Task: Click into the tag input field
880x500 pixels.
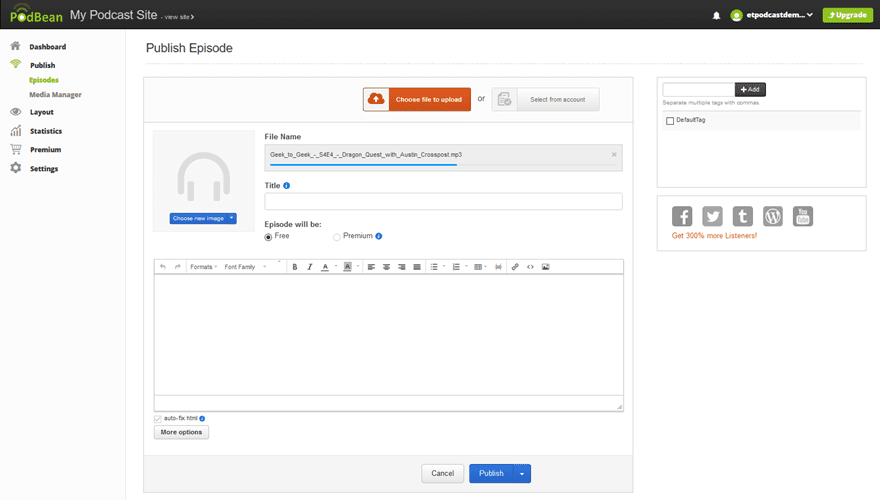Action: [699, 89]
